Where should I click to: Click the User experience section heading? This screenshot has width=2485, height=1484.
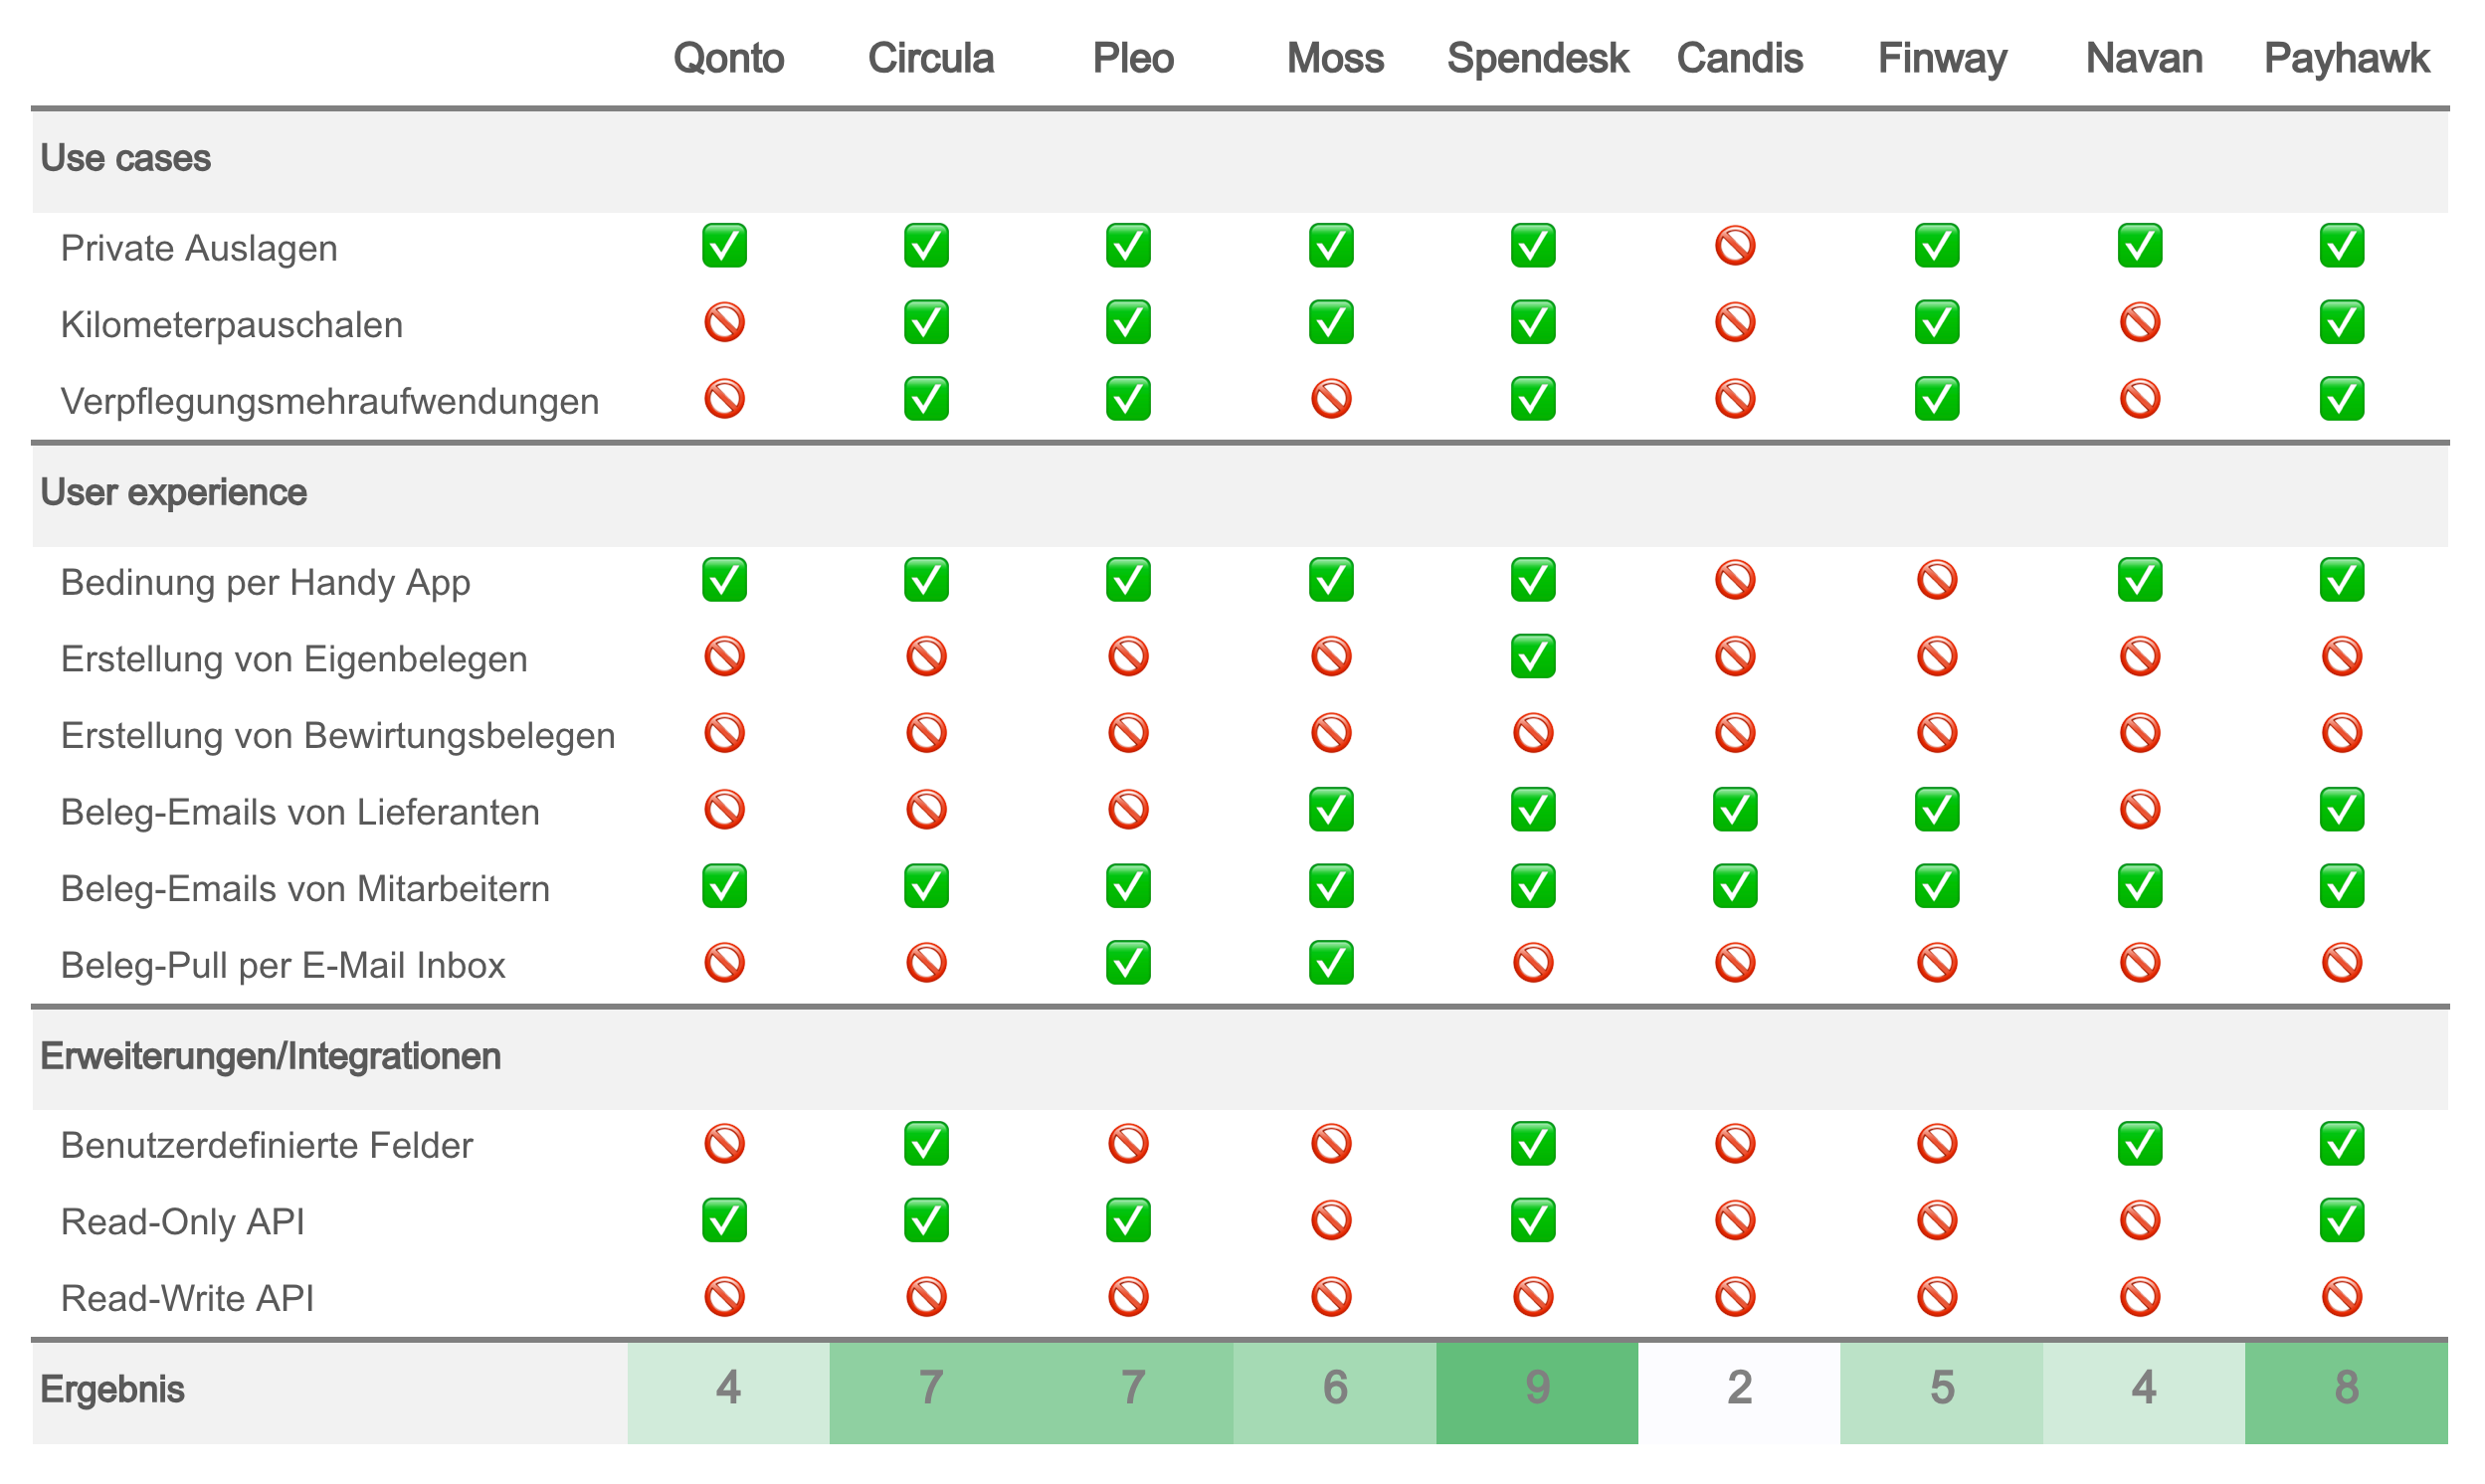174,493
